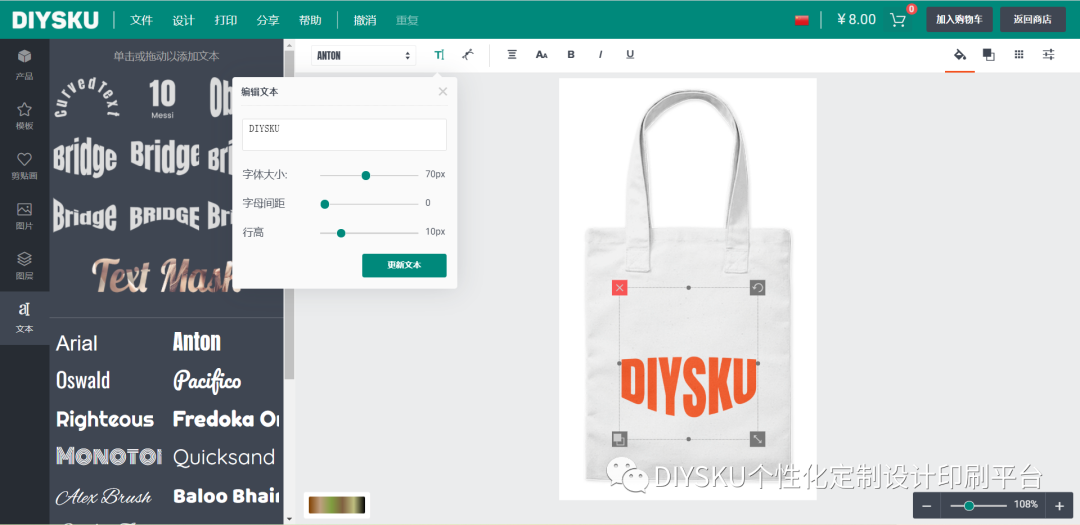Image resolution: width=1080 pixels, height=525 pixels.
Task: Open the 设计 design menu
Action: 183,20
